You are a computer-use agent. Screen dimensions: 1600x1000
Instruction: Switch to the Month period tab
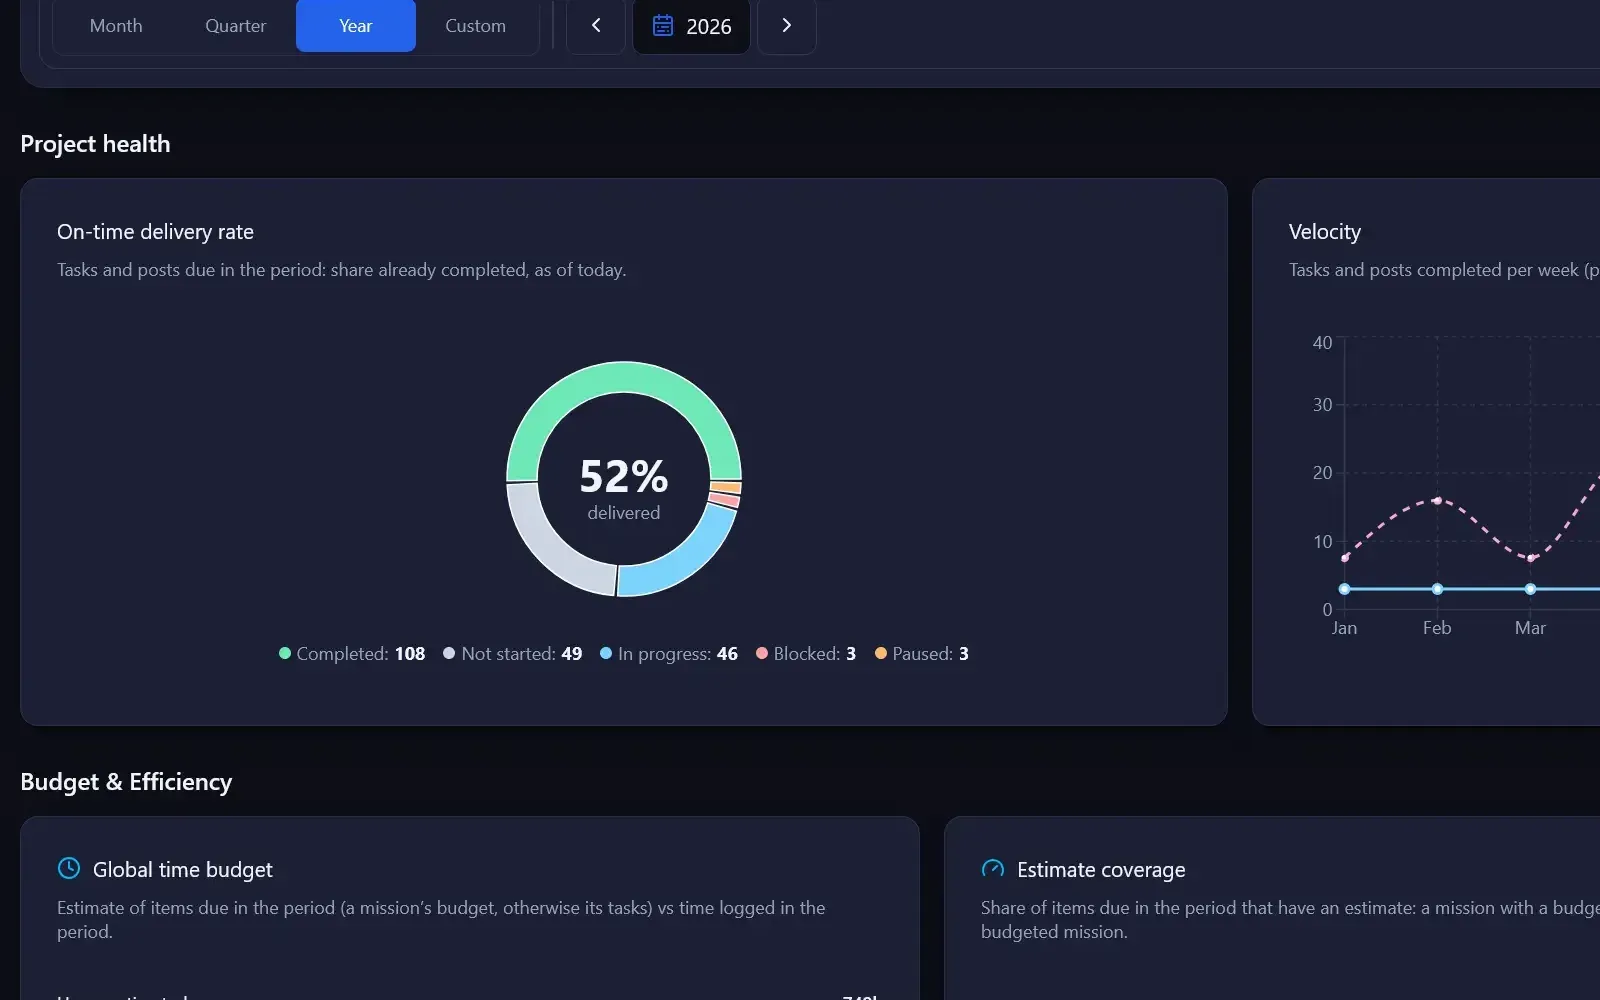[x=116, y=26]
